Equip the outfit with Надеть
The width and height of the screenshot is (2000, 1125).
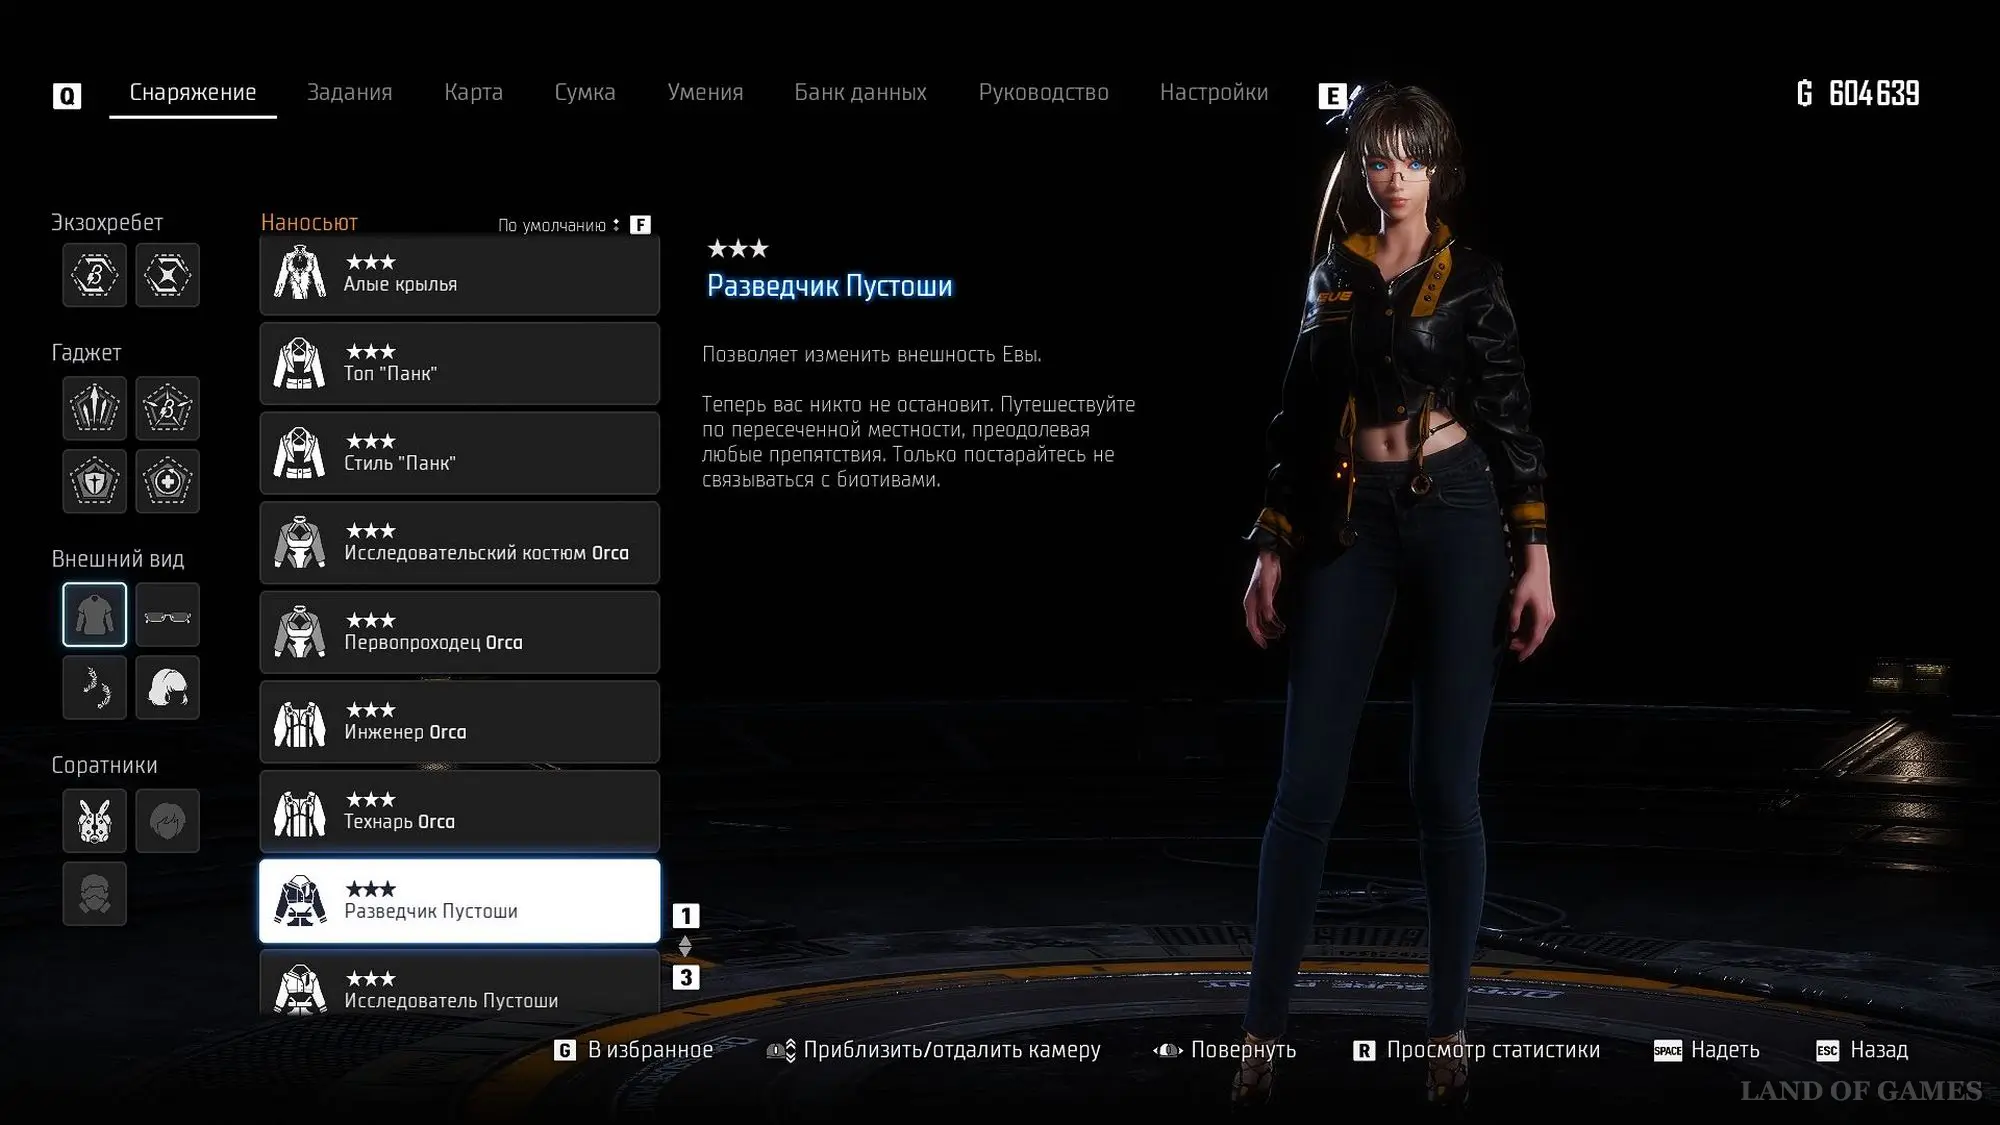tap(1707, 1050)
